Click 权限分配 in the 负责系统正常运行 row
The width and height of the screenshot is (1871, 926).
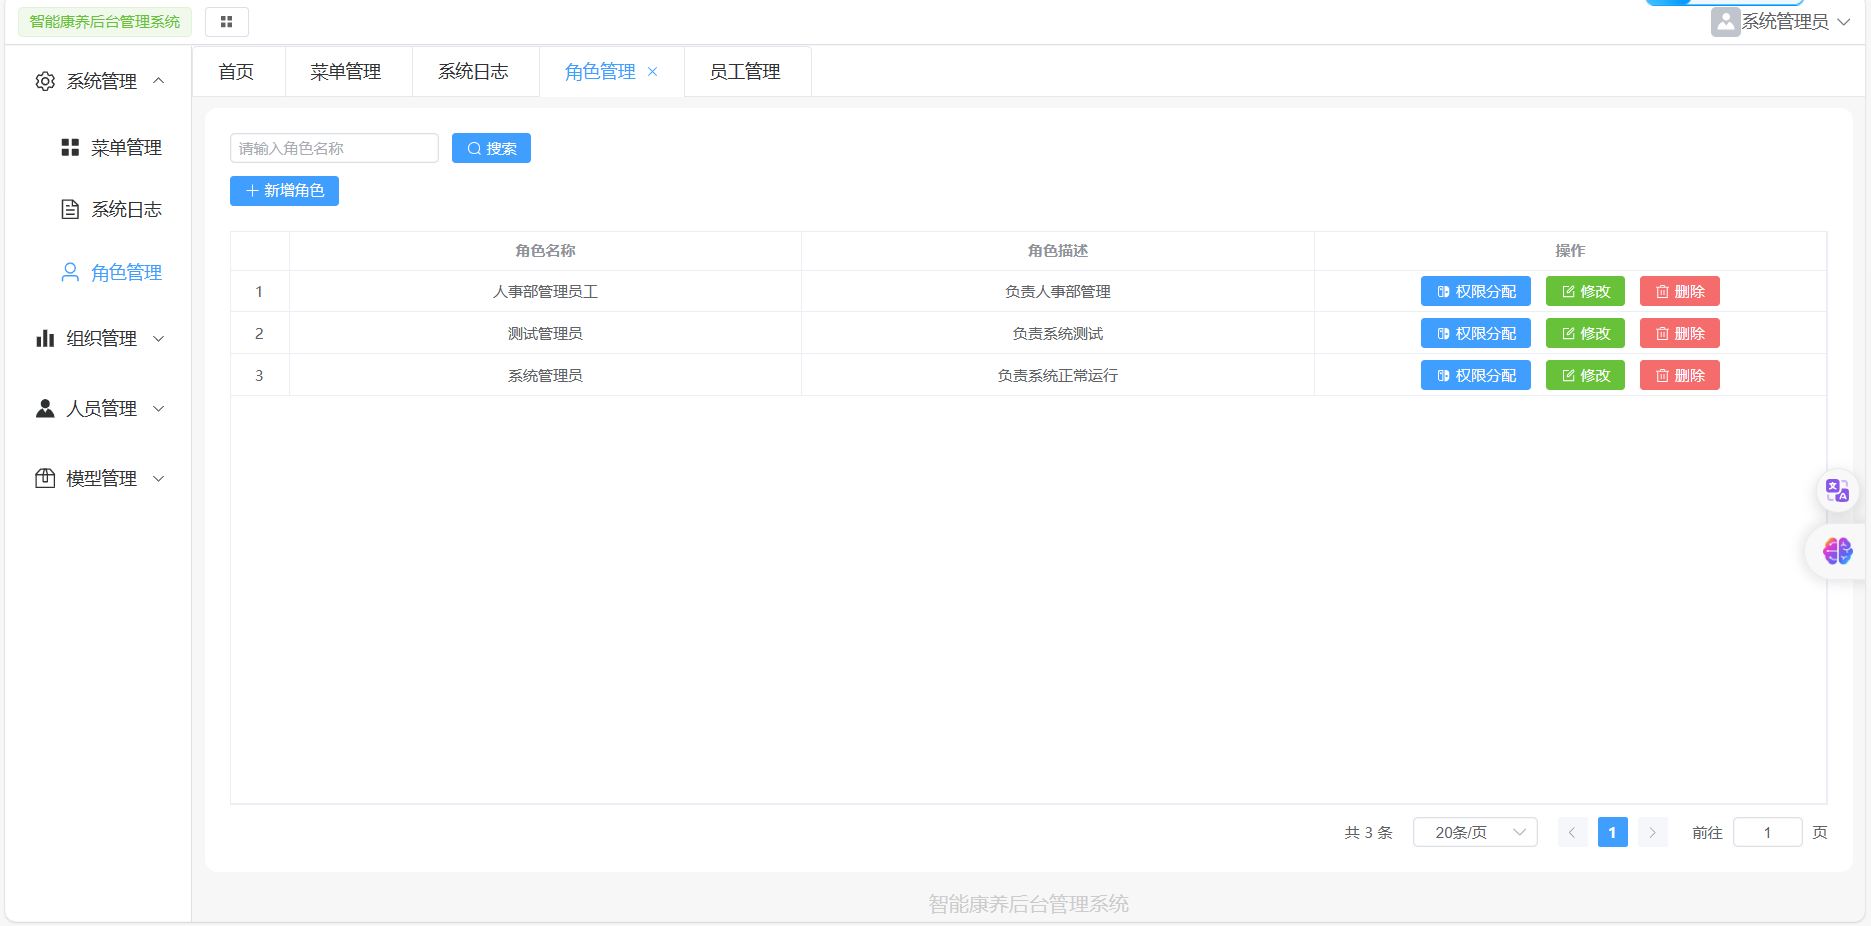click(1475, 375)
